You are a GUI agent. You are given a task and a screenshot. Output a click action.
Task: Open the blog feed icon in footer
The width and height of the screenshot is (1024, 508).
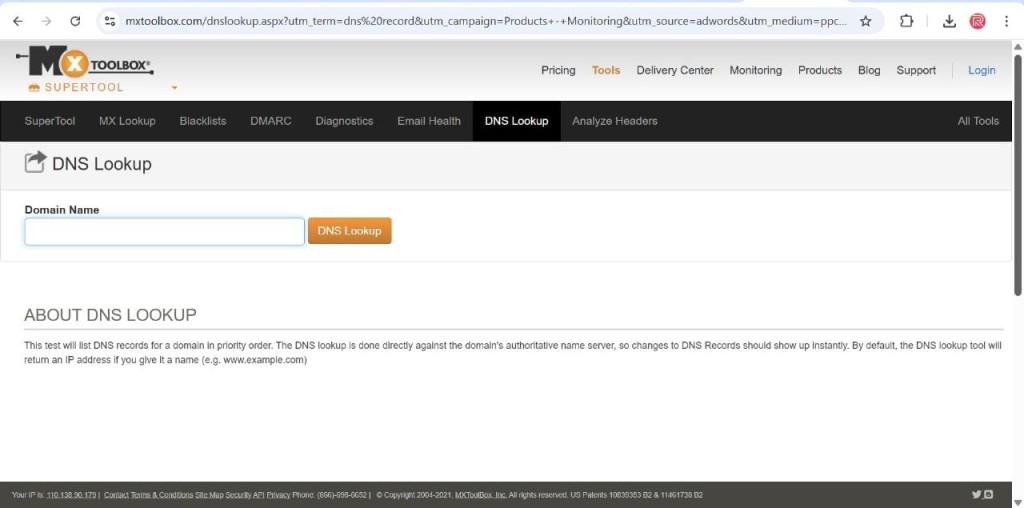pos(989,494)
